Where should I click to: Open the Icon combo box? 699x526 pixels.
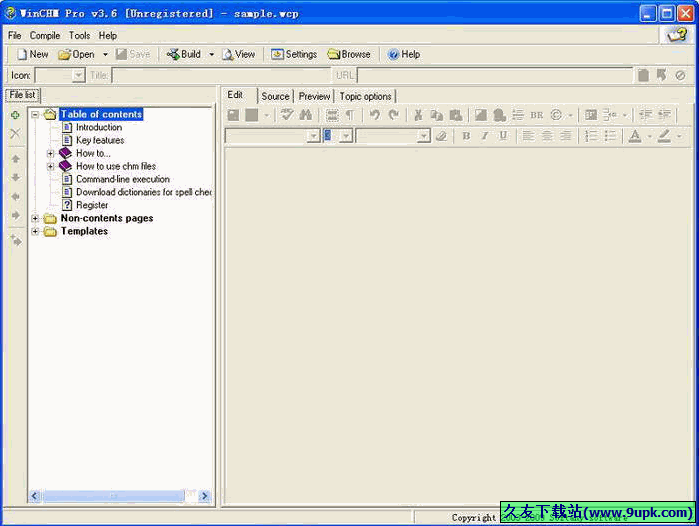(60, 75)
